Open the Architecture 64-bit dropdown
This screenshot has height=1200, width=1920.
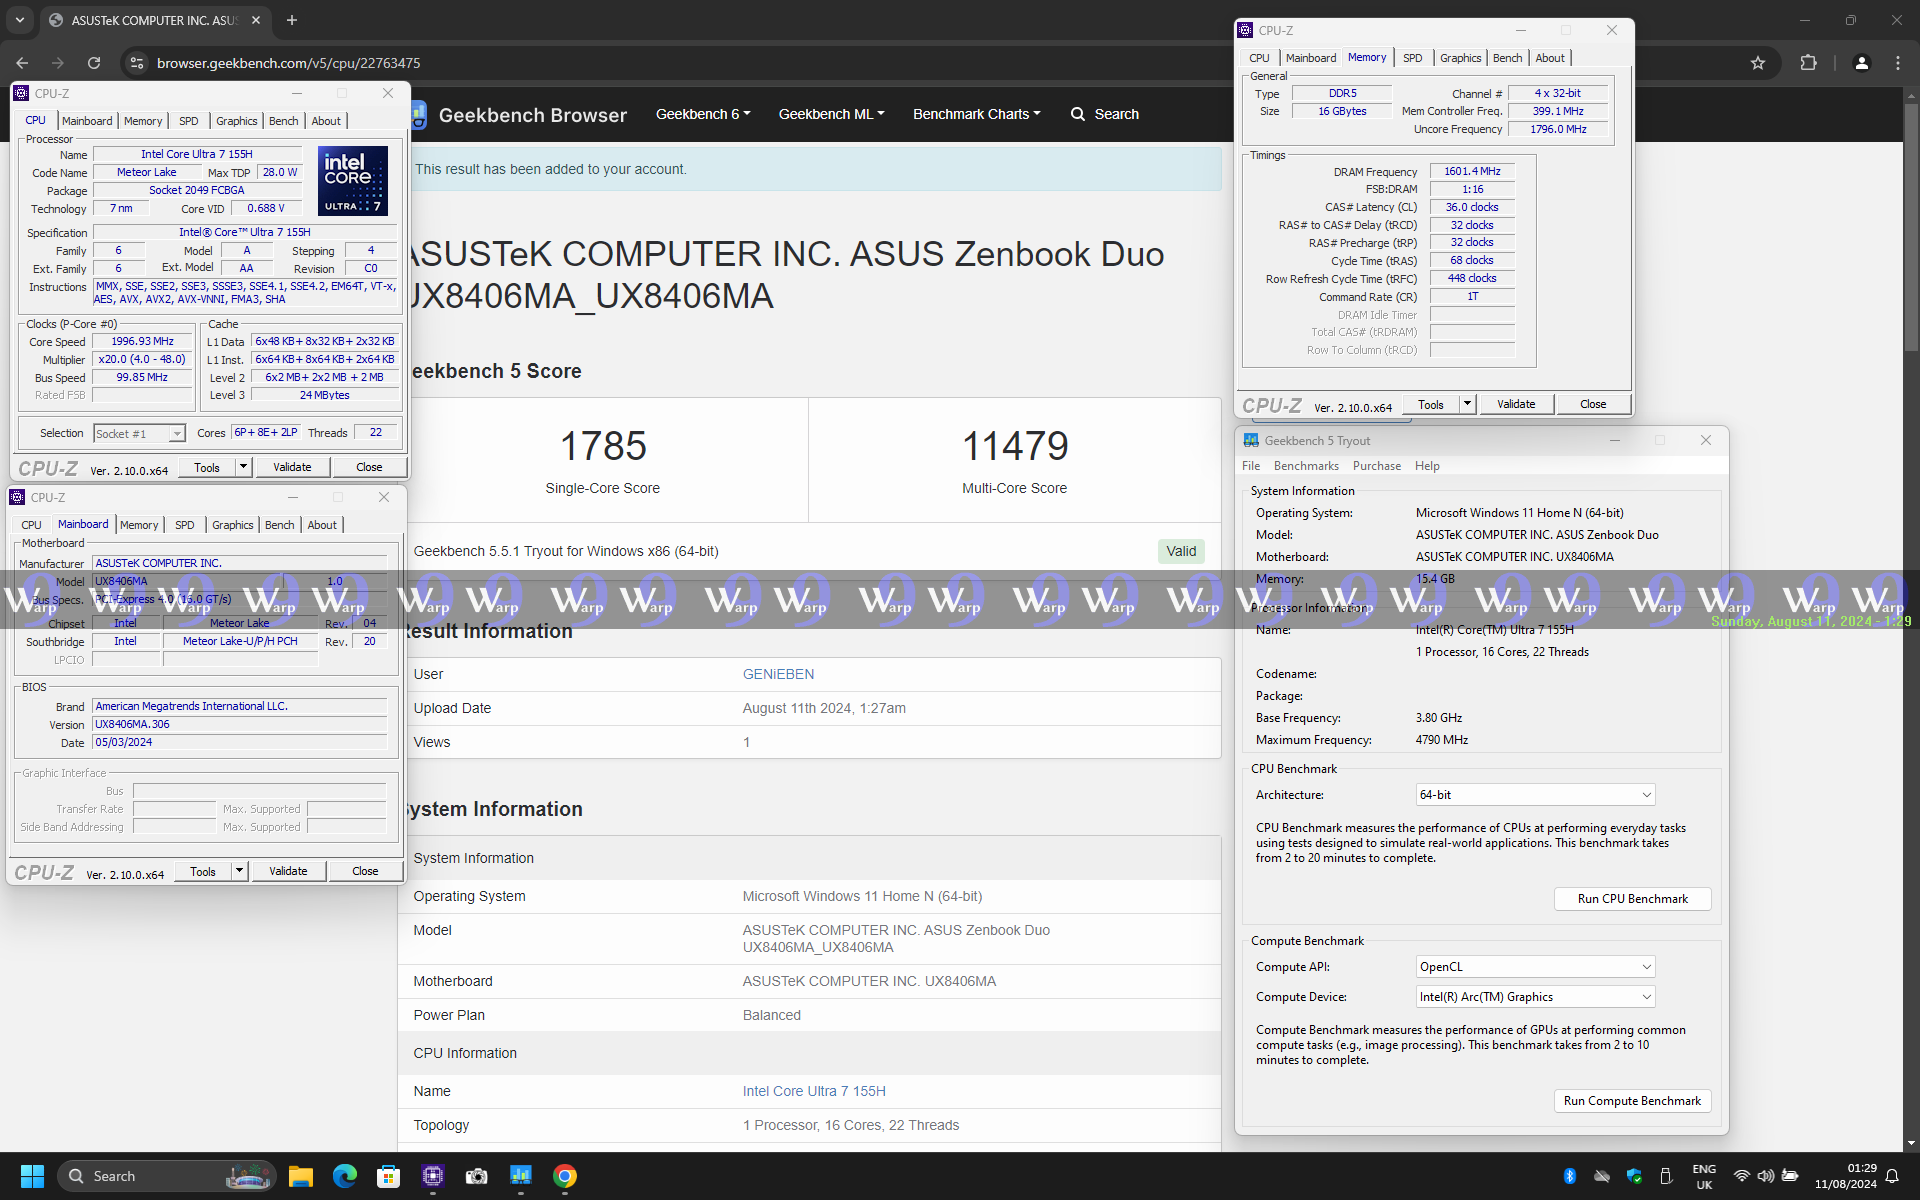click(1535, 795)
